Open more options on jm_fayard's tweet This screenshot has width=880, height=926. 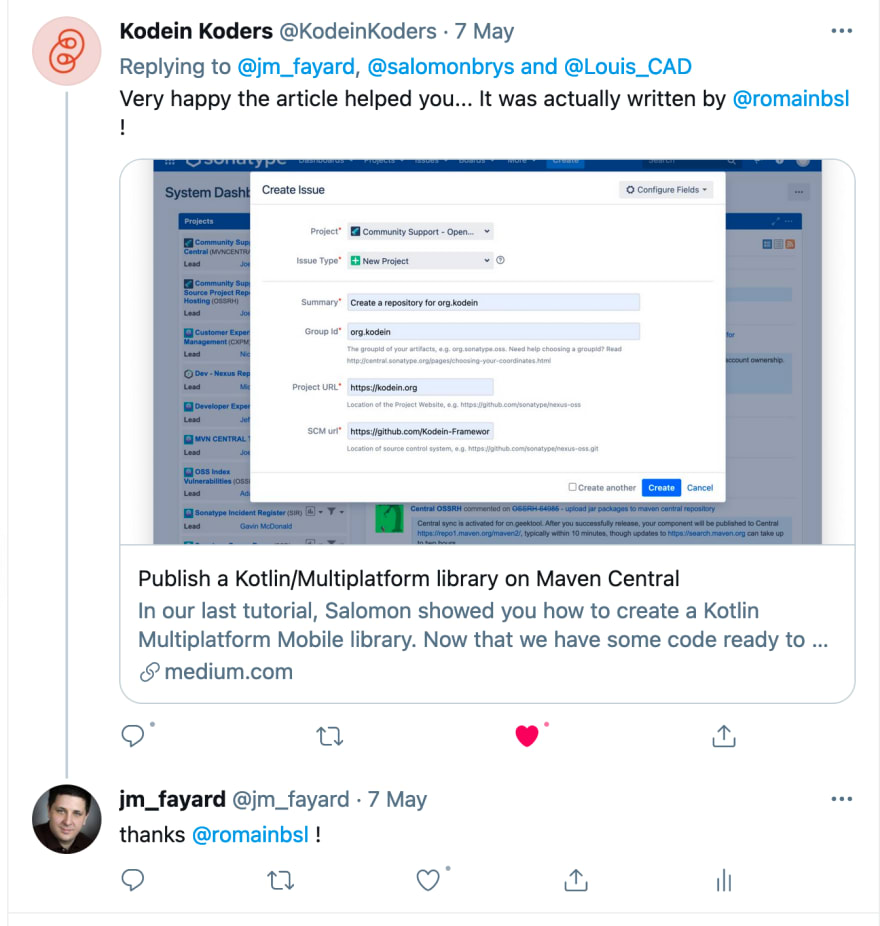click(x=842, y=799)
